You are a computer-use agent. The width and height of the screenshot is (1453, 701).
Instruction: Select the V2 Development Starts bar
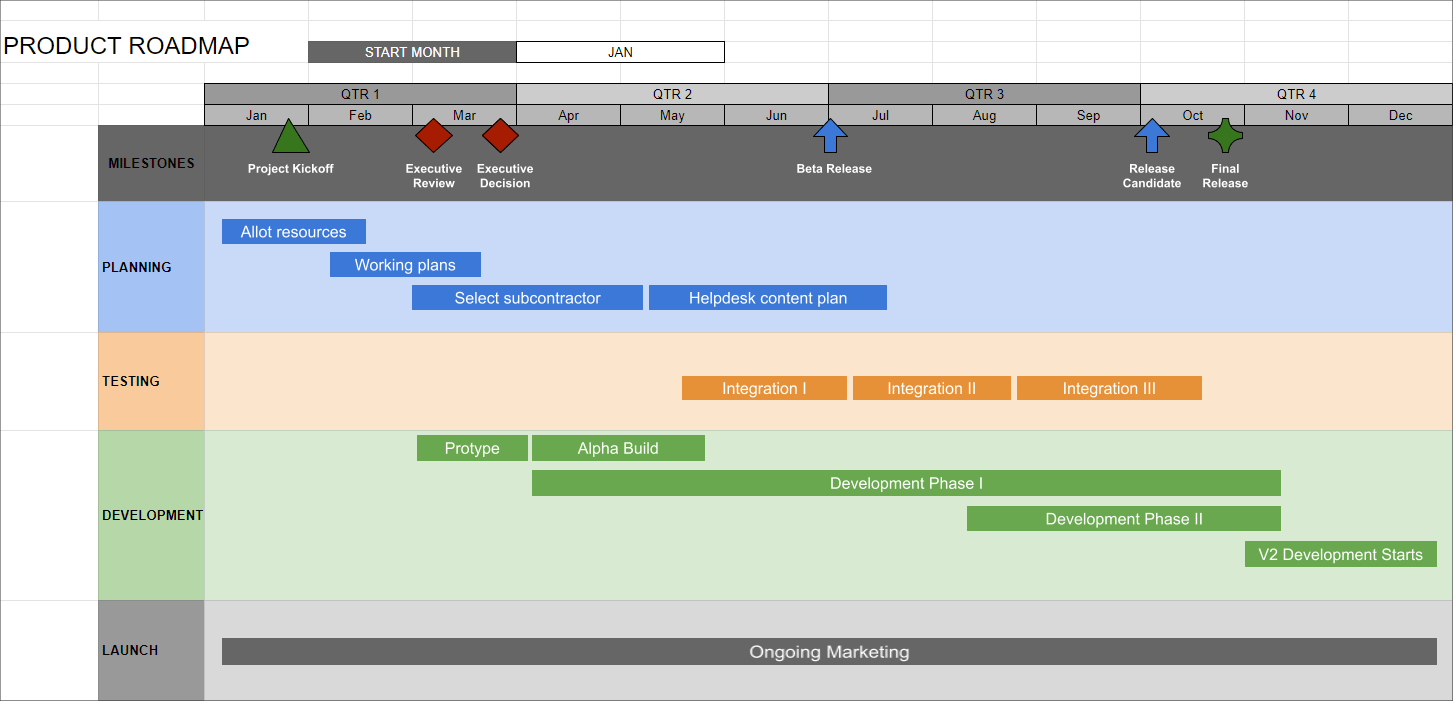tap(1340, 554)
